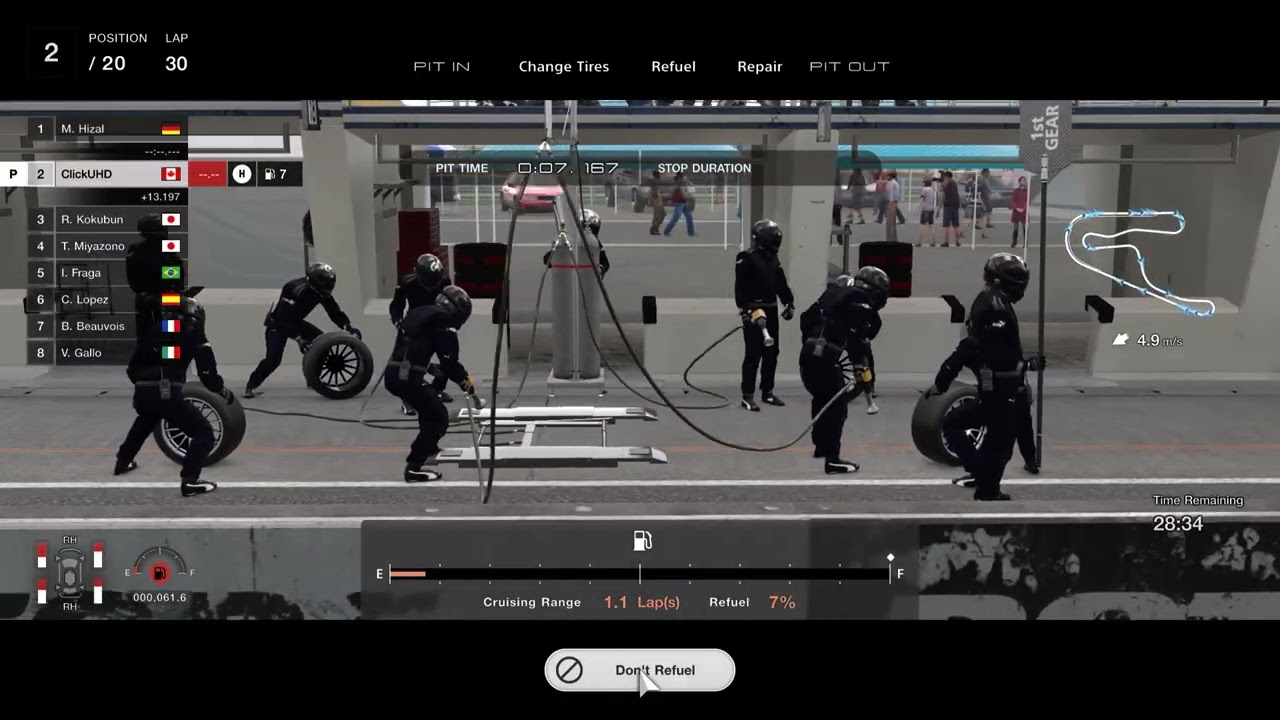Click the Japan flag beside T. Miyazono
The height and width of the screenshot is (720, 1280).
click(171, 246)
